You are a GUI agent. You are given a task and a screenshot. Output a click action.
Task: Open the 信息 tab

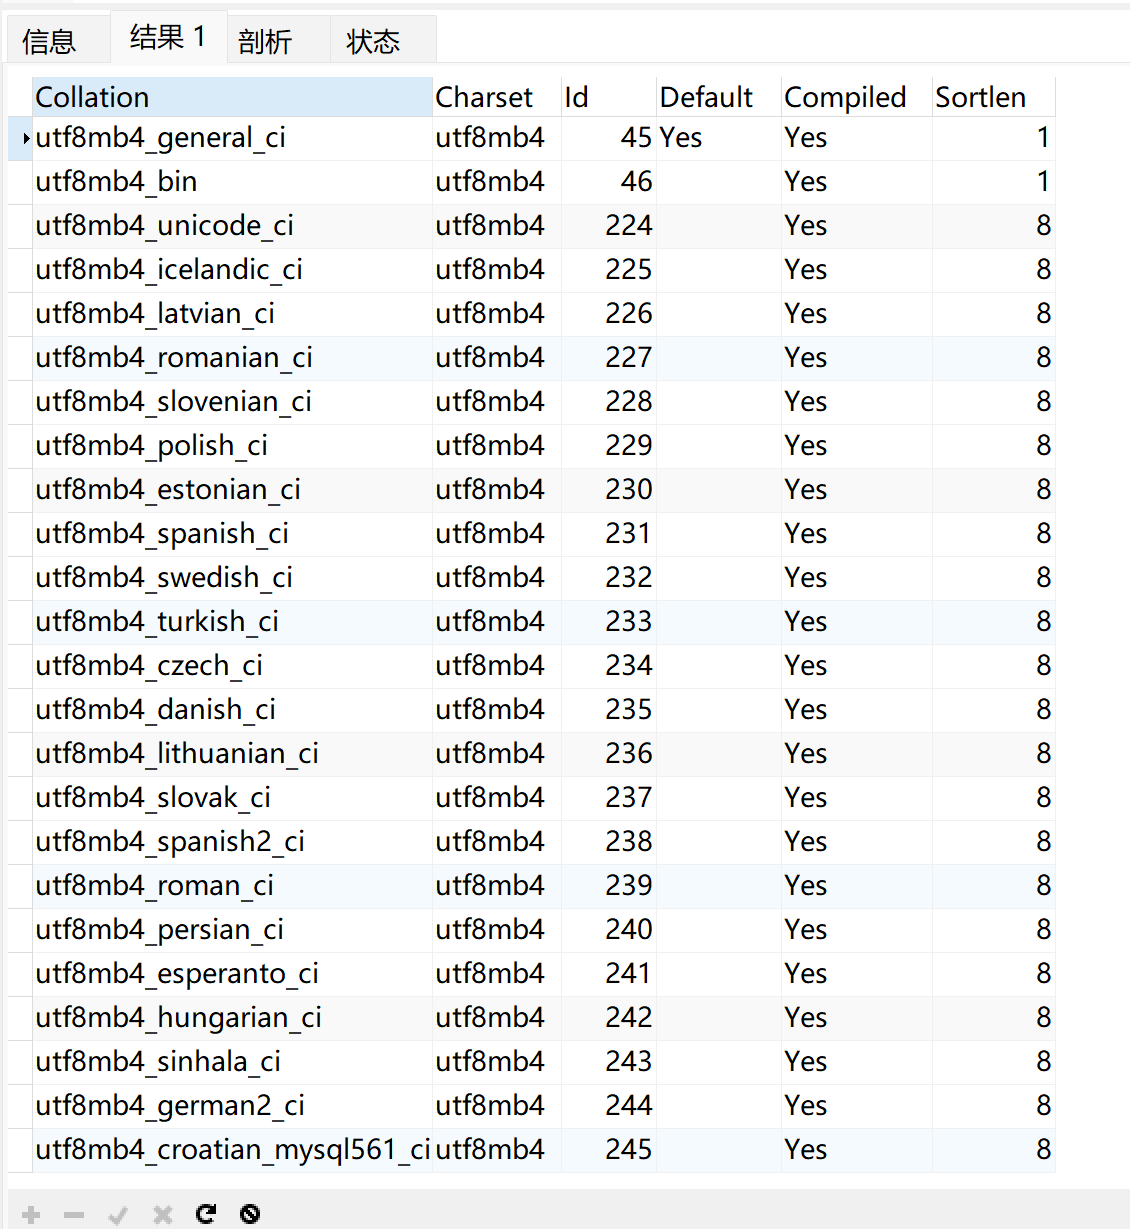point(49,41)
